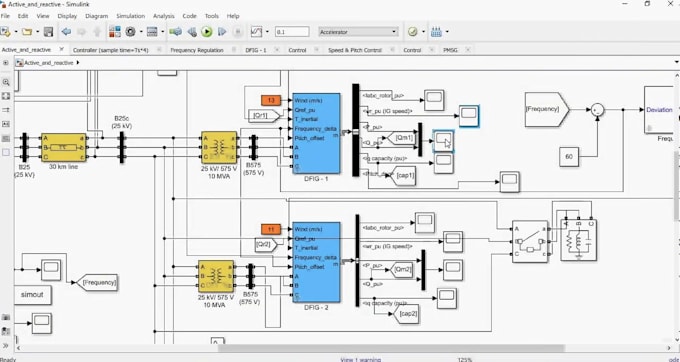Viewport: 680px width, 362px height.
Task: Open dropdown arrow beside record icon
Action: click(x=267, y=32)
